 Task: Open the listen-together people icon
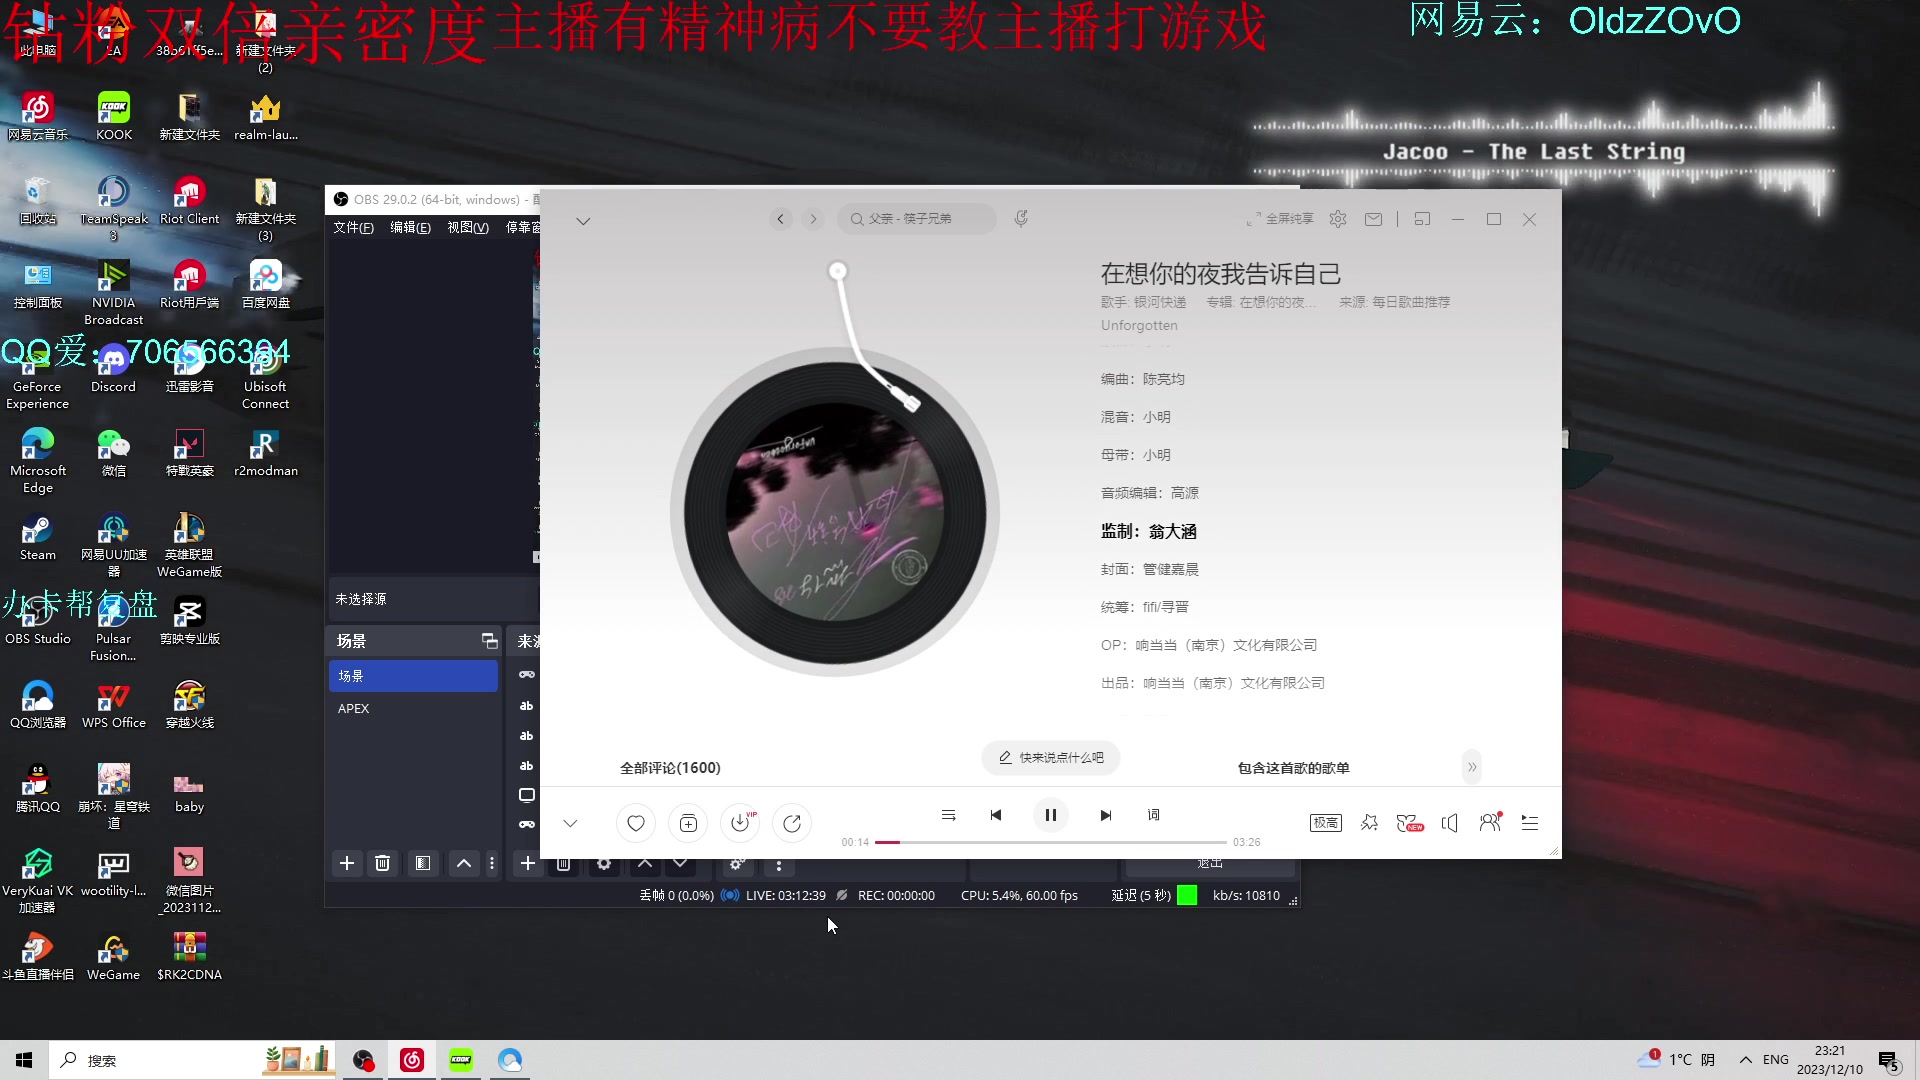pyautogui.click(x=1490, y=822)
